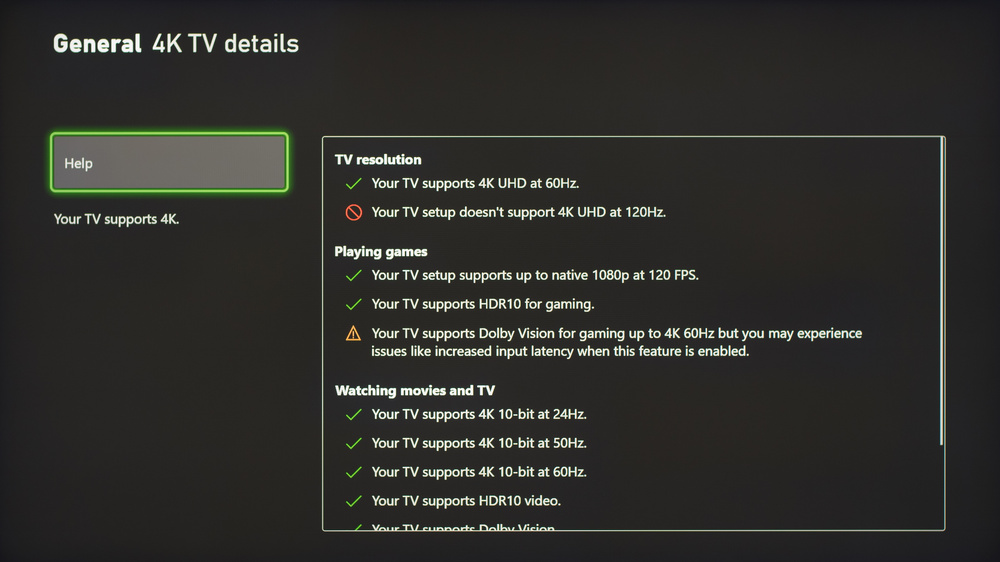Screen dimensions: 1000x562
Task: Click the 'Your TV supports 4K.' status text
Action: 116,219
